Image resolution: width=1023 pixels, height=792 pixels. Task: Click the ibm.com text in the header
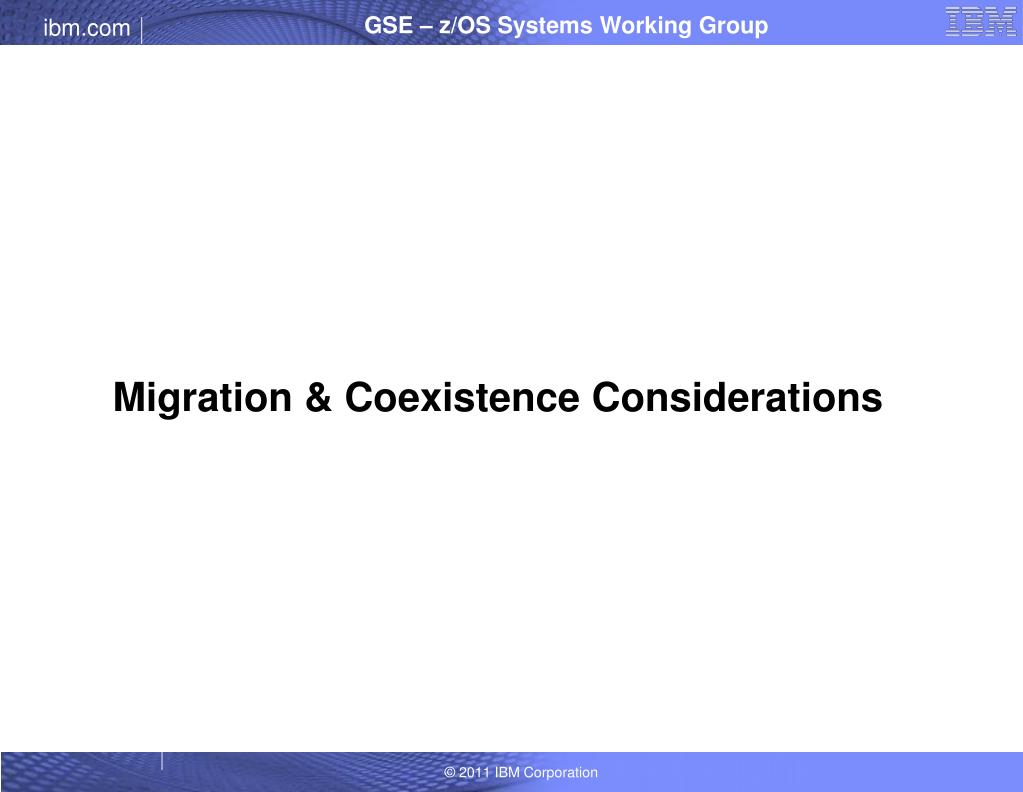[x=87, y=28]
